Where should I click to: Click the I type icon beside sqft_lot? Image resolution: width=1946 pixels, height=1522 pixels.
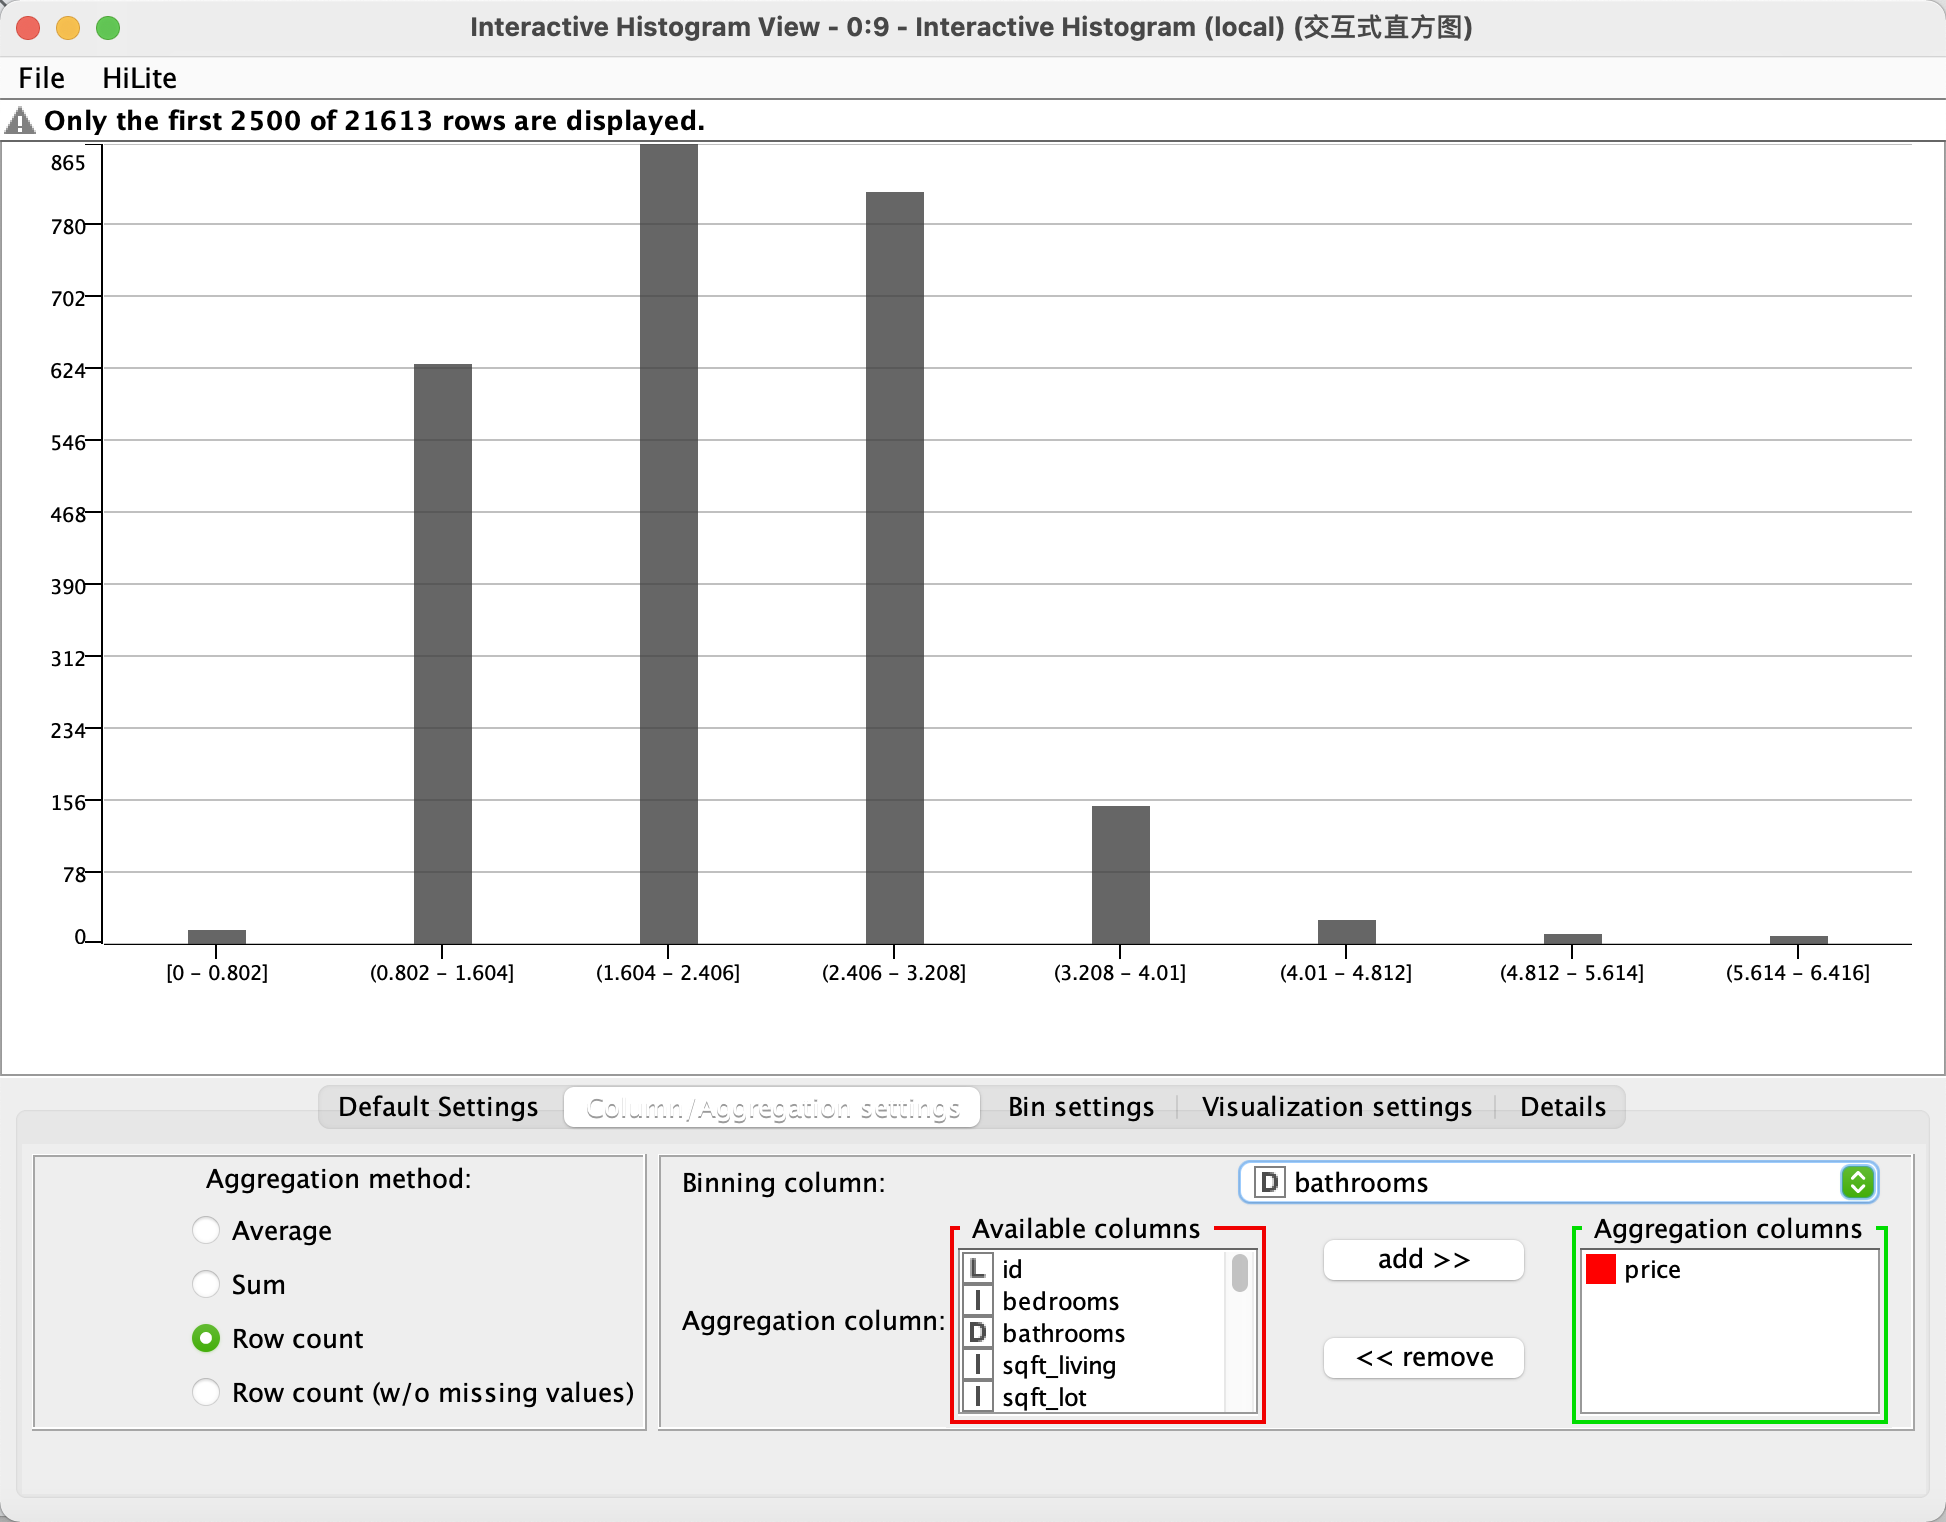coord(977,1397)
